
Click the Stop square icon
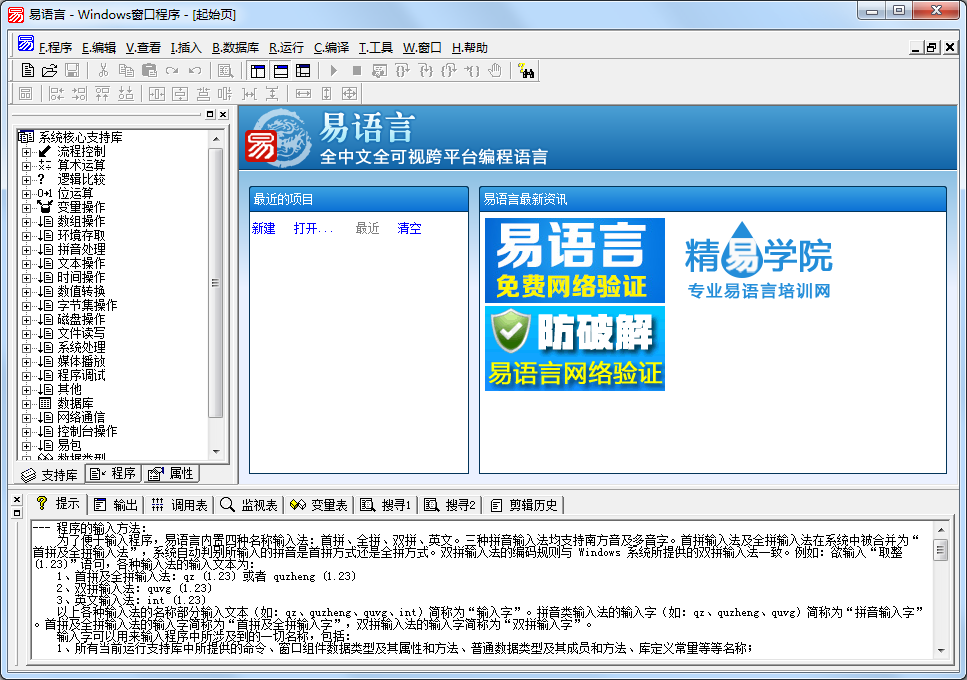(356, 71)
